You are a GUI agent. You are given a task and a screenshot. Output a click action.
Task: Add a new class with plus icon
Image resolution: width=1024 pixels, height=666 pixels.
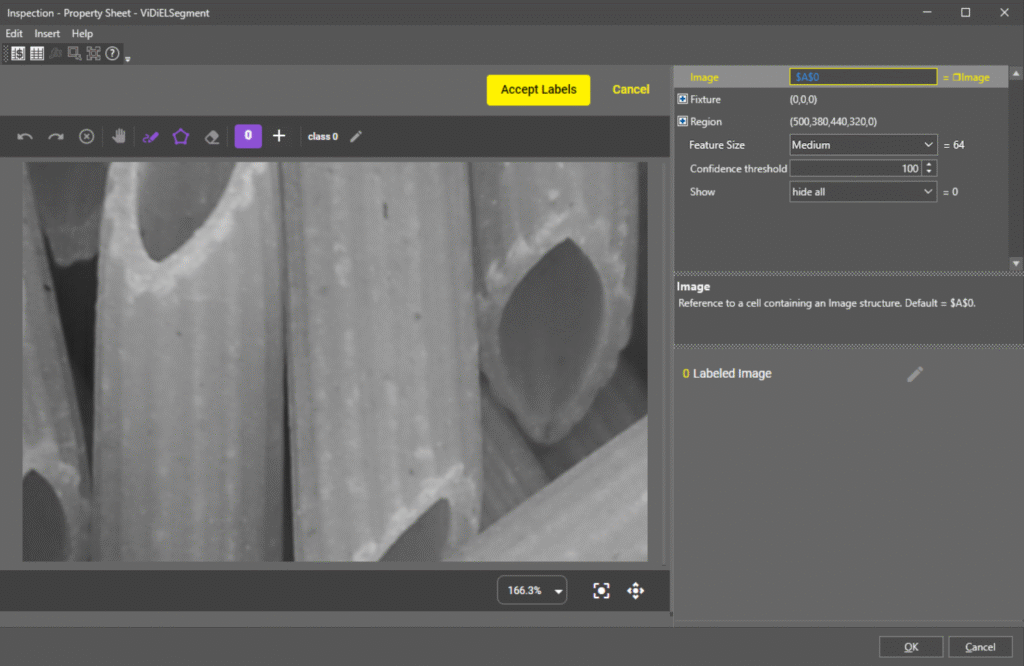279,136
